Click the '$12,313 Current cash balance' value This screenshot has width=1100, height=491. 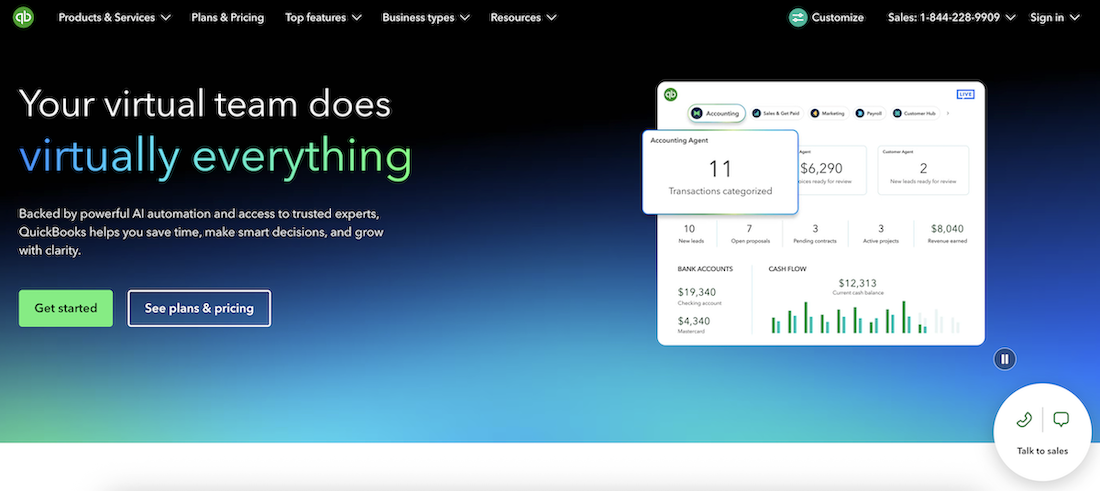point(858,287)
